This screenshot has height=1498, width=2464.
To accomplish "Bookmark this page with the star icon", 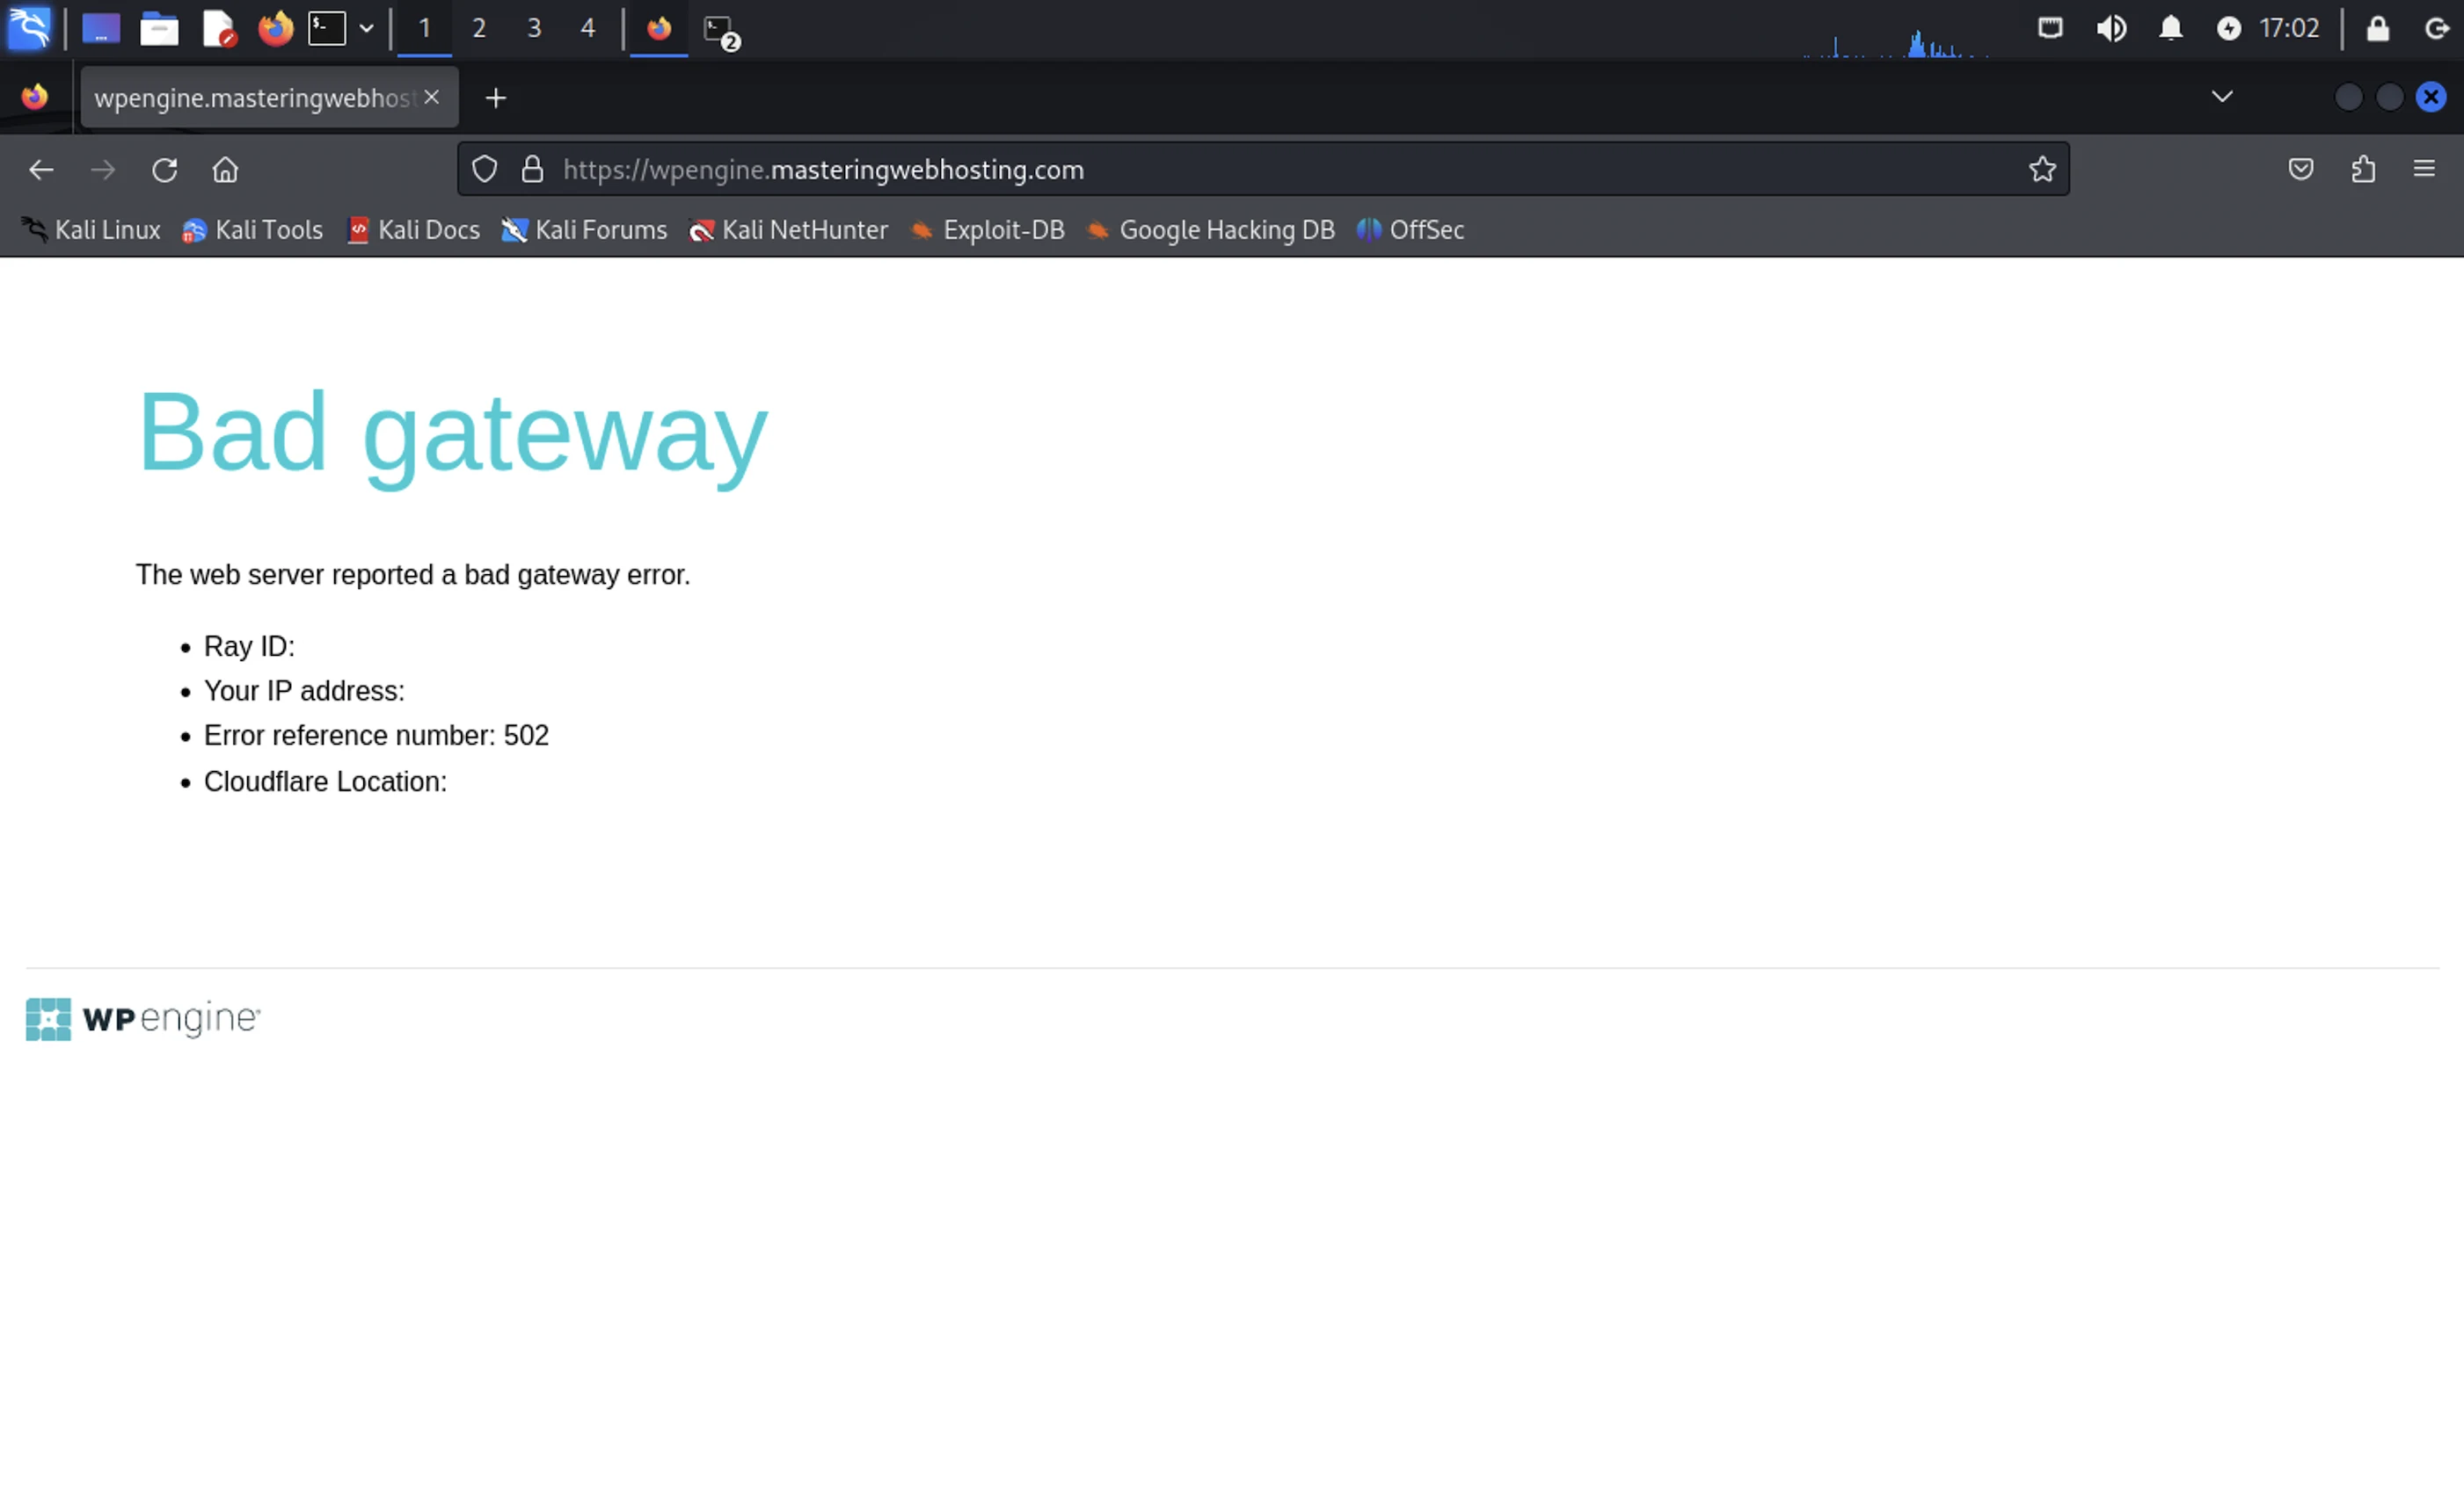I will point(2042,169).
